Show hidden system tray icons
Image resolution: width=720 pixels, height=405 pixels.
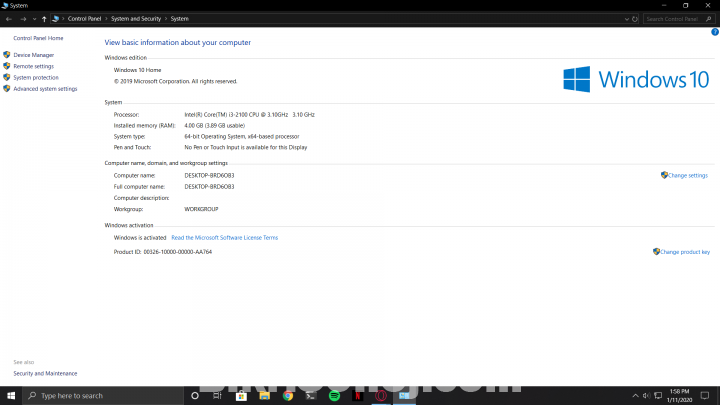[636, 395]
